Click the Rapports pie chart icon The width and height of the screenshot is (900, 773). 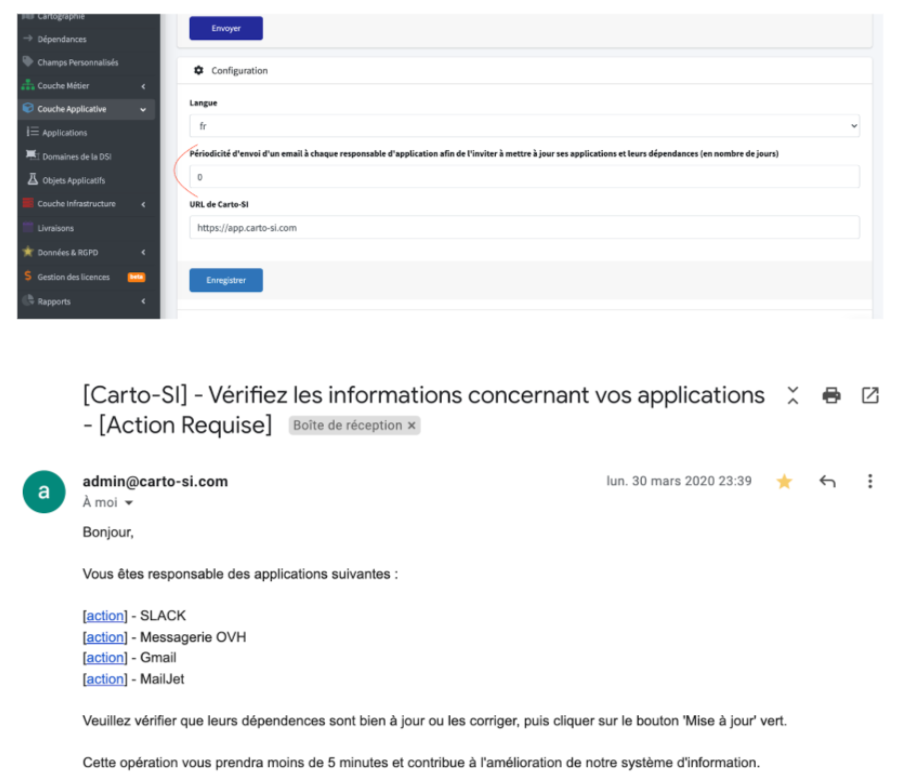click(x=28, y=300)
